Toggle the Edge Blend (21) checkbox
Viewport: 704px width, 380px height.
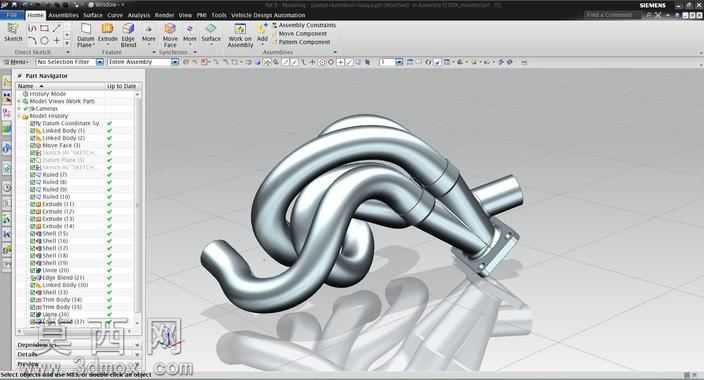pos(32,278)
